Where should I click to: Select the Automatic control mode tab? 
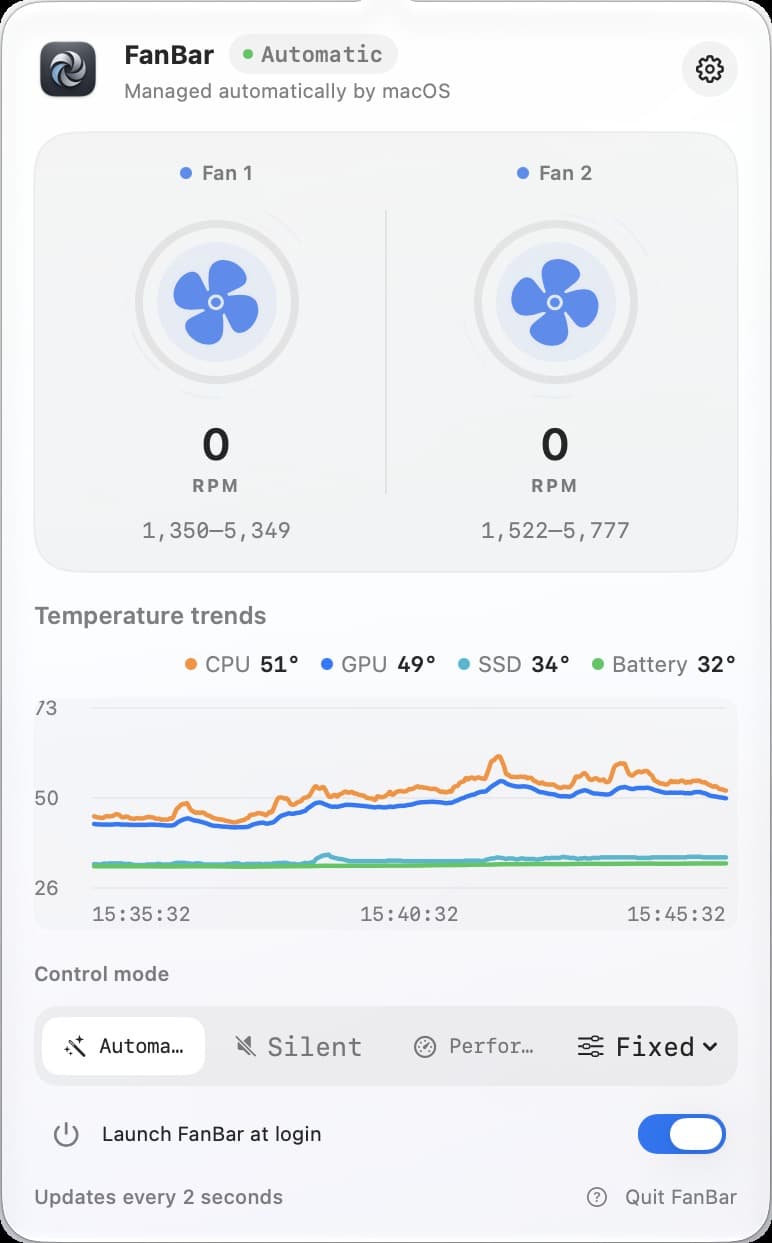coord(123,1046)
